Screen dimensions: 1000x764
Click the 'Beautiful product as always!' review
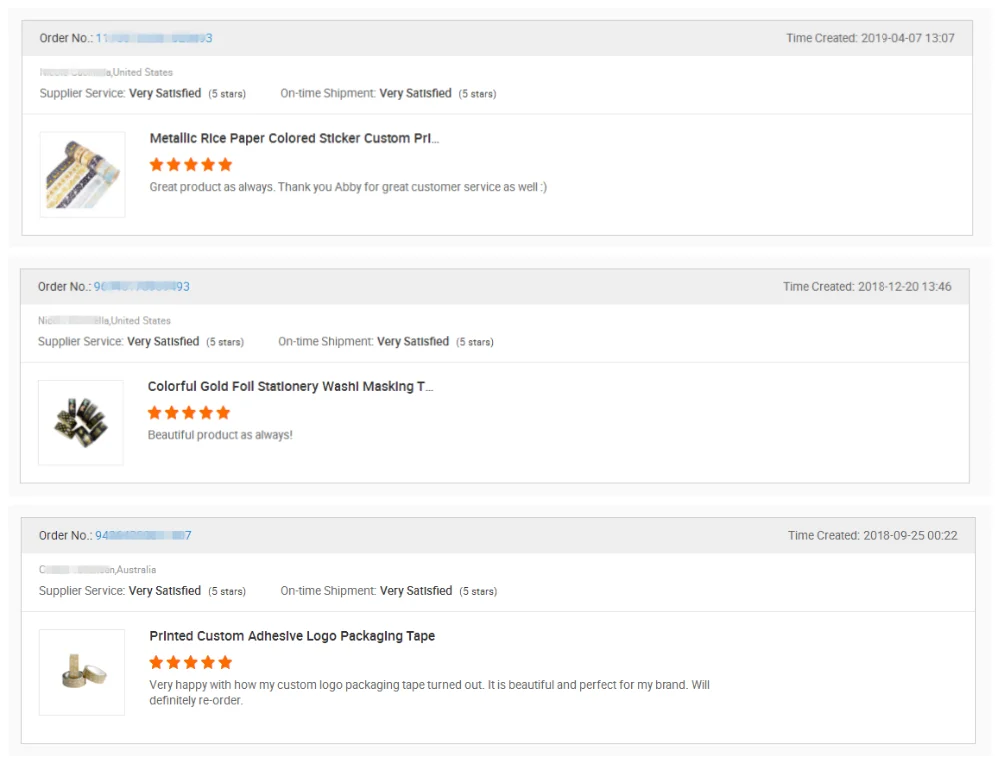220,435
